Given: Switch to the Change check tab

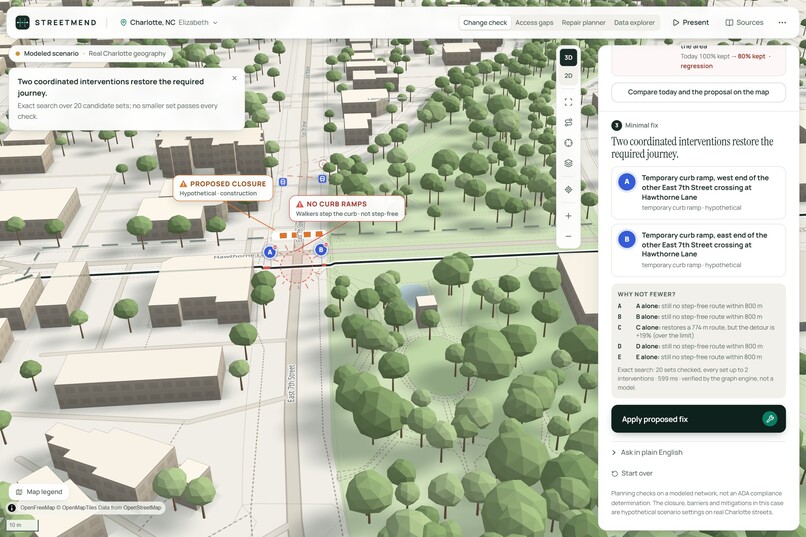Looking at the screenshot, I should [x=485, y=23].
